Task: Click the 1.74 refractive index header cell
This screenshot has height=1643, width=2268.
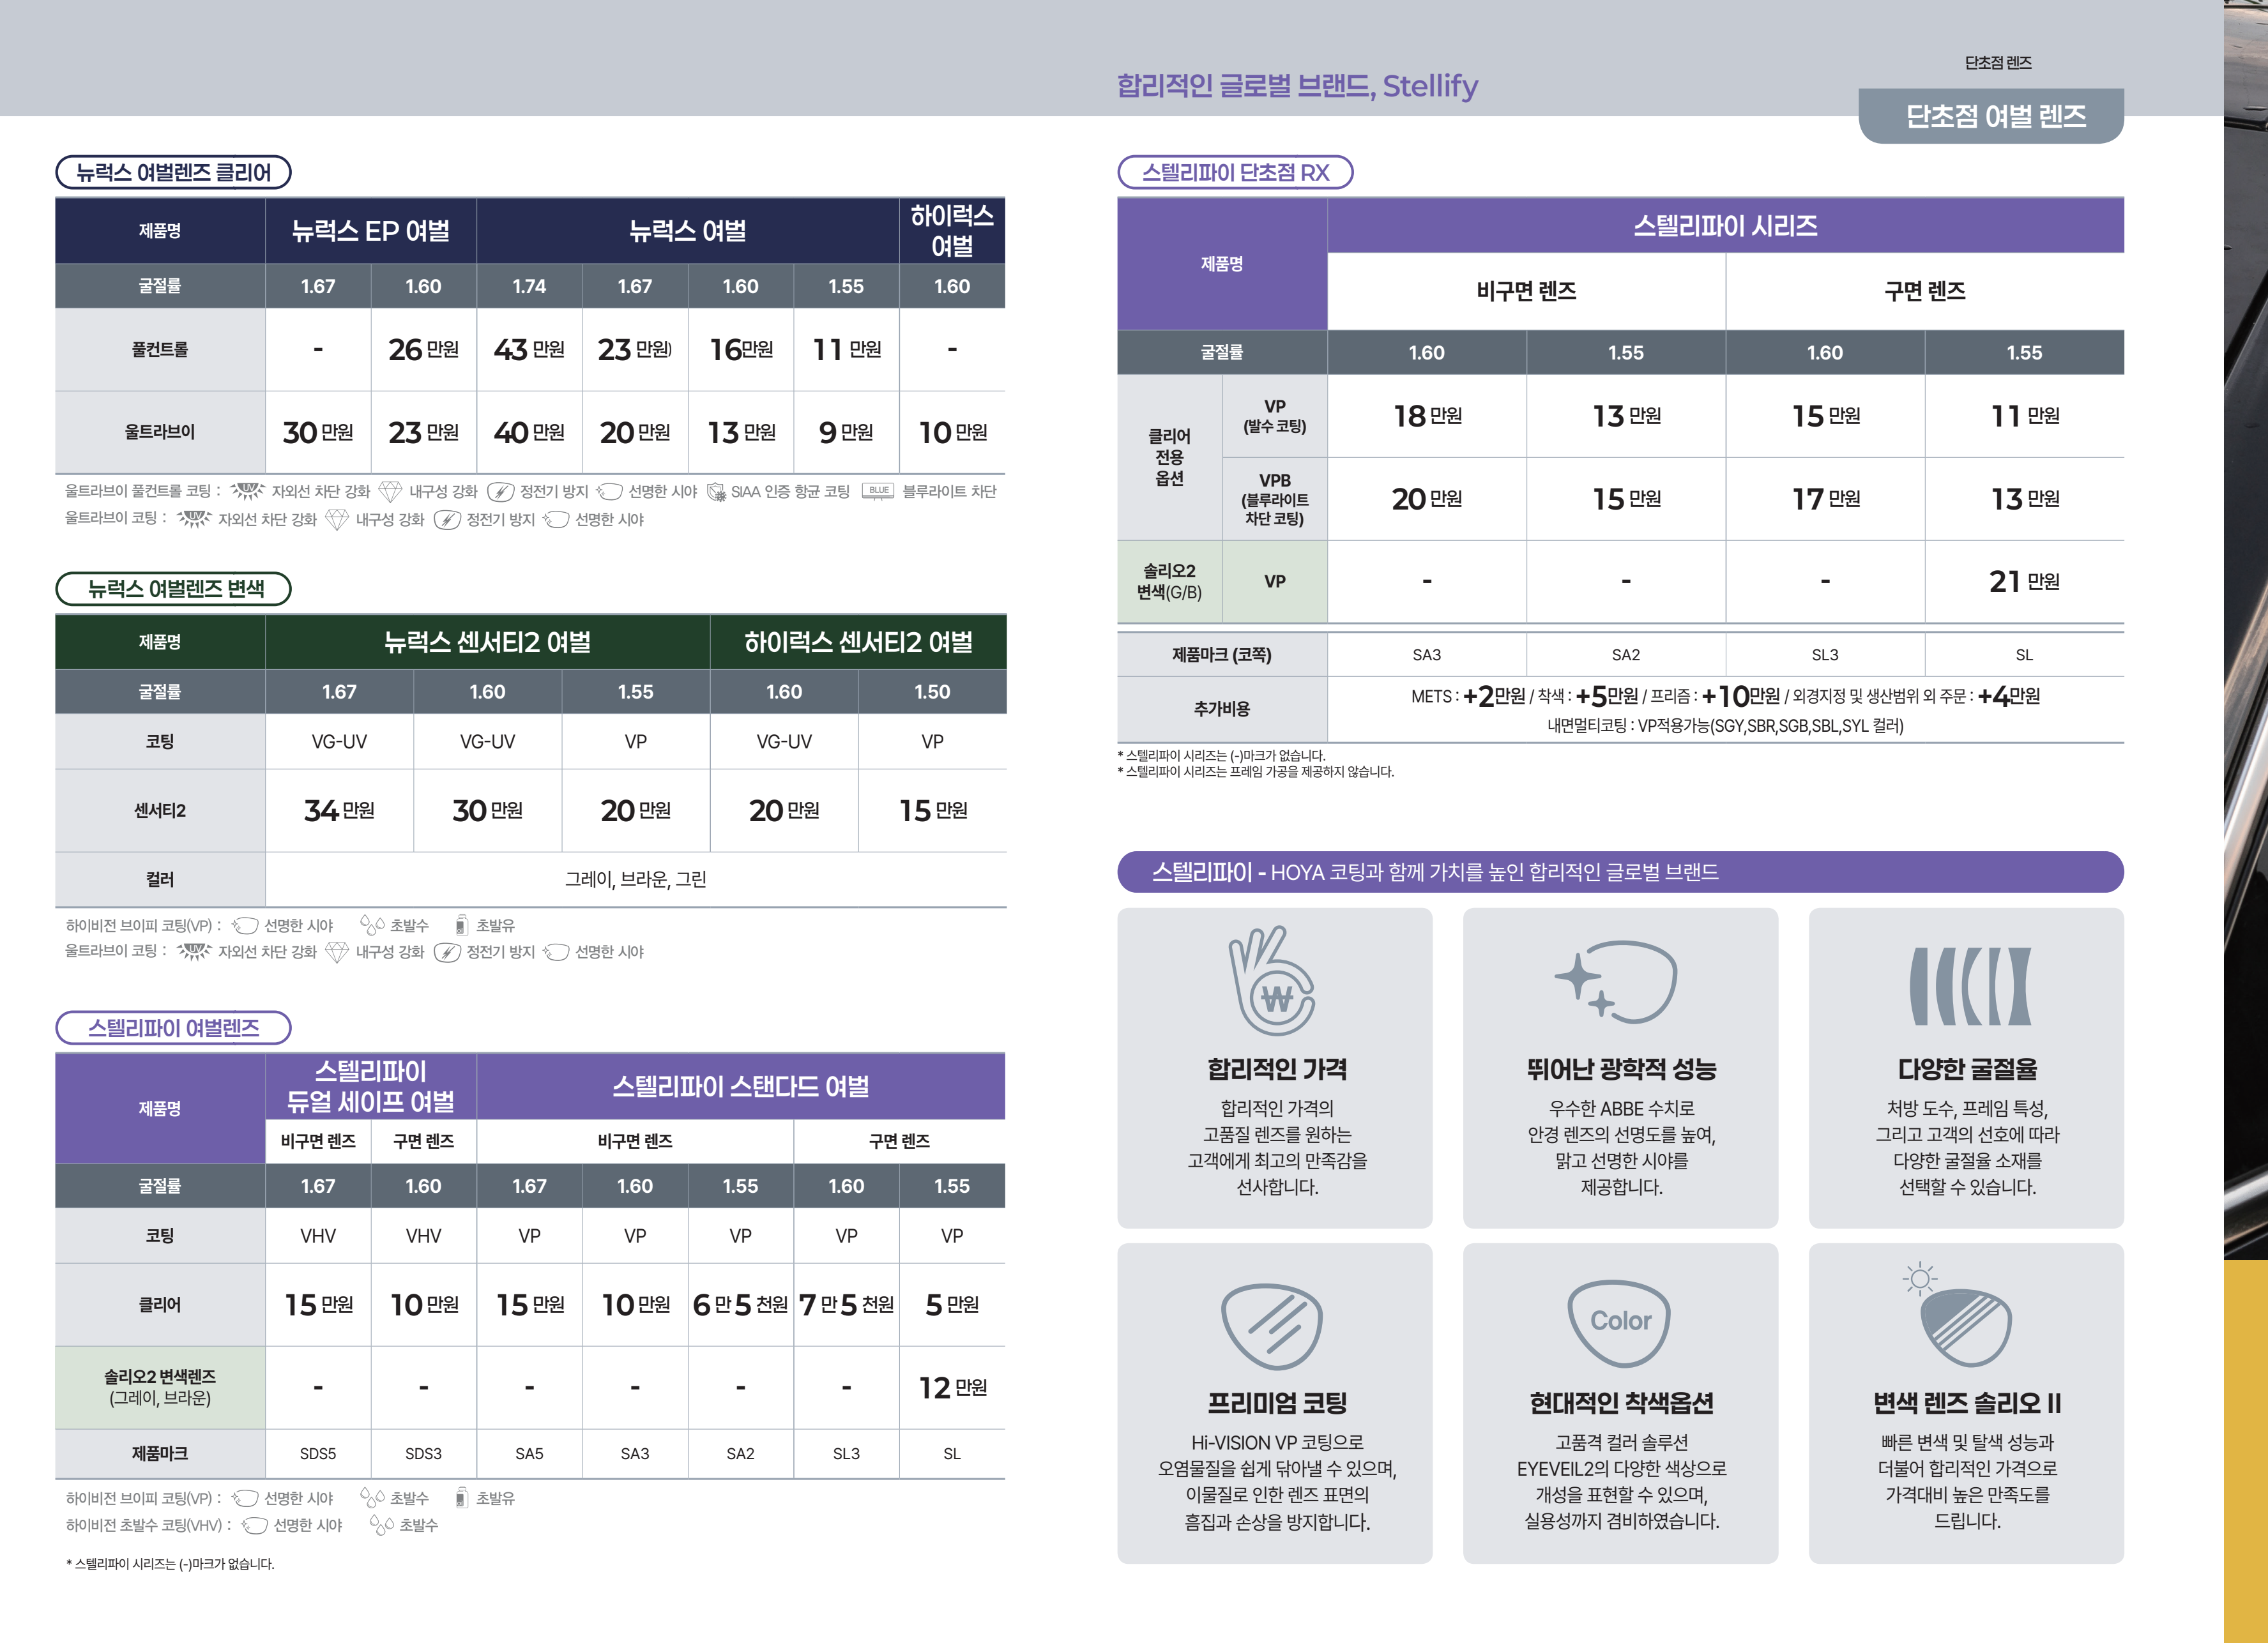Action: click(529, 286)
